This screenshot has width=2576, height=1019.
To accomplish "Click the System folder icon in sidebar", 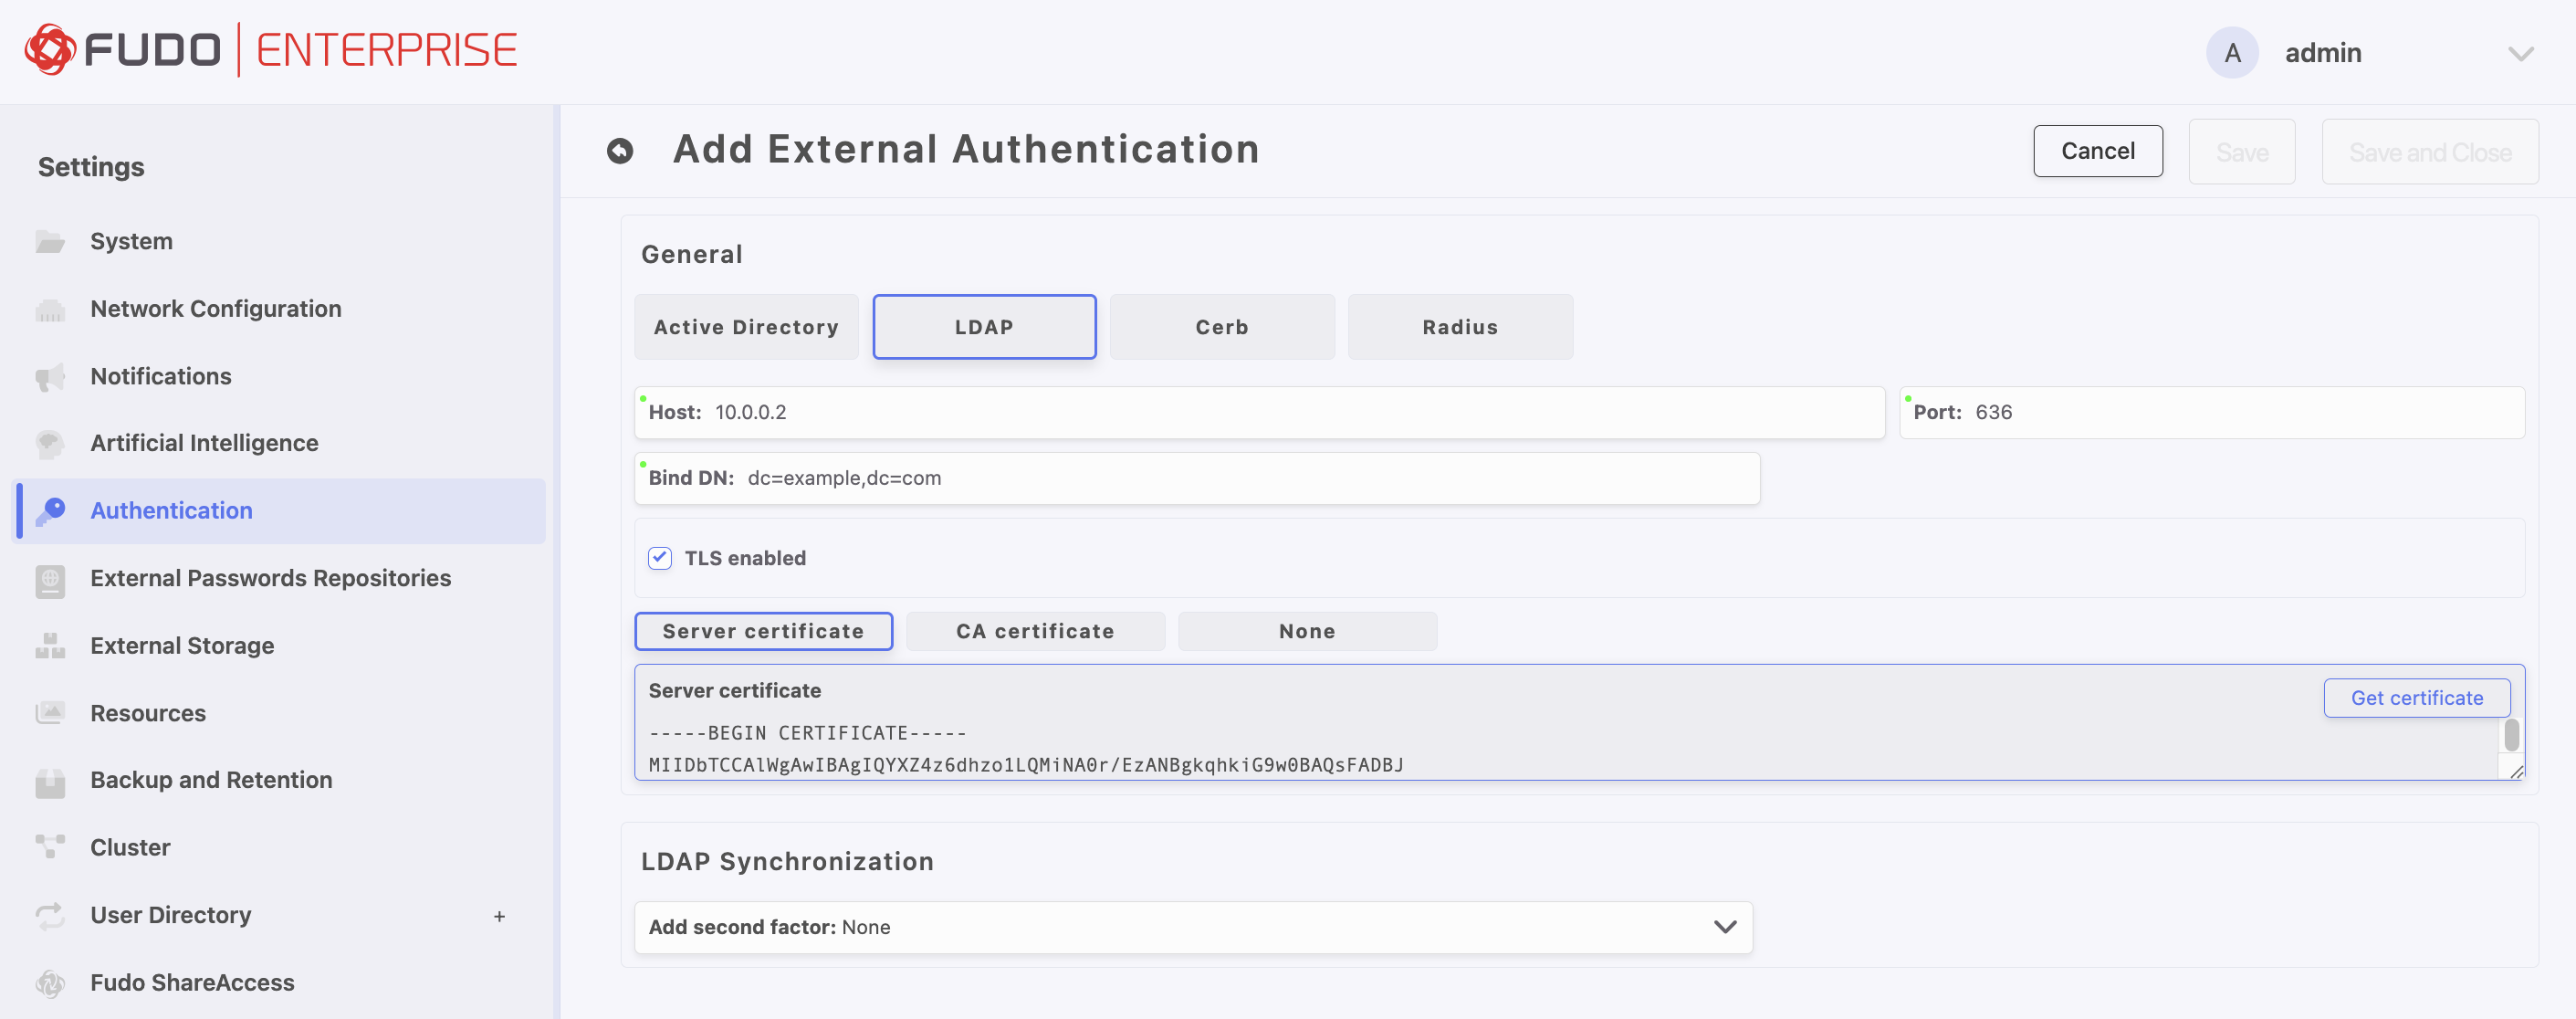I will 50,242.
